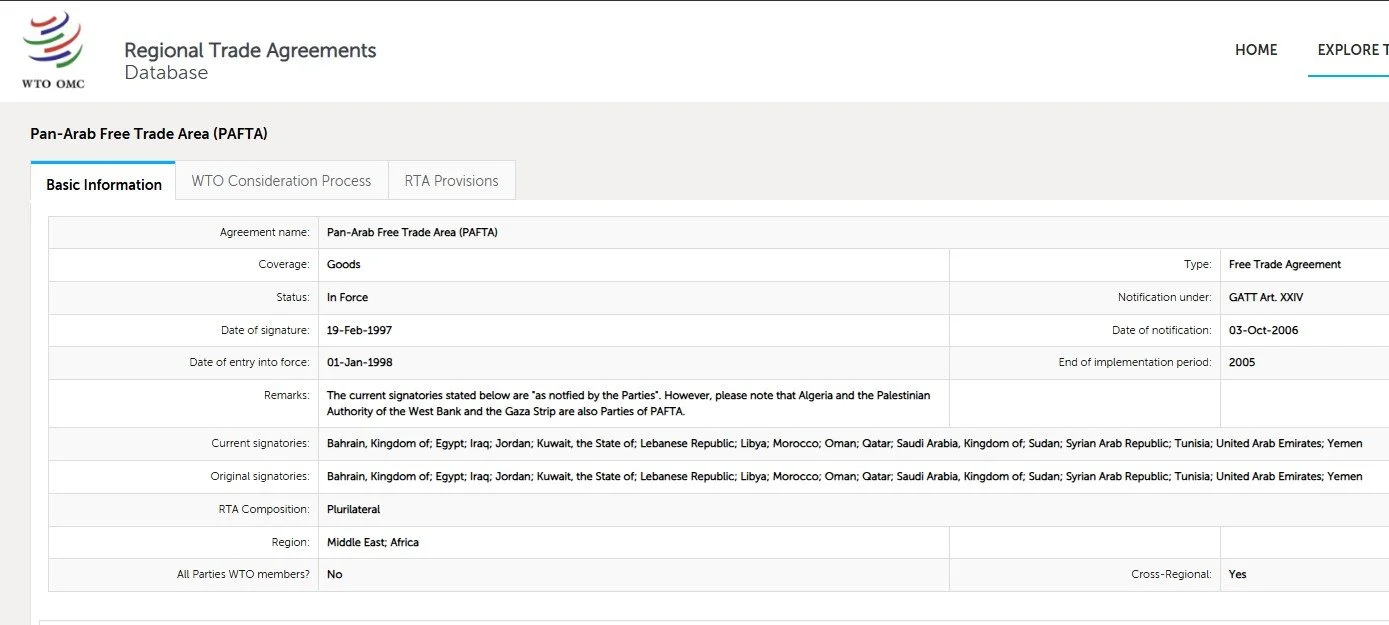
Task: Click the Date of signature label
Action: click(266, 331)
